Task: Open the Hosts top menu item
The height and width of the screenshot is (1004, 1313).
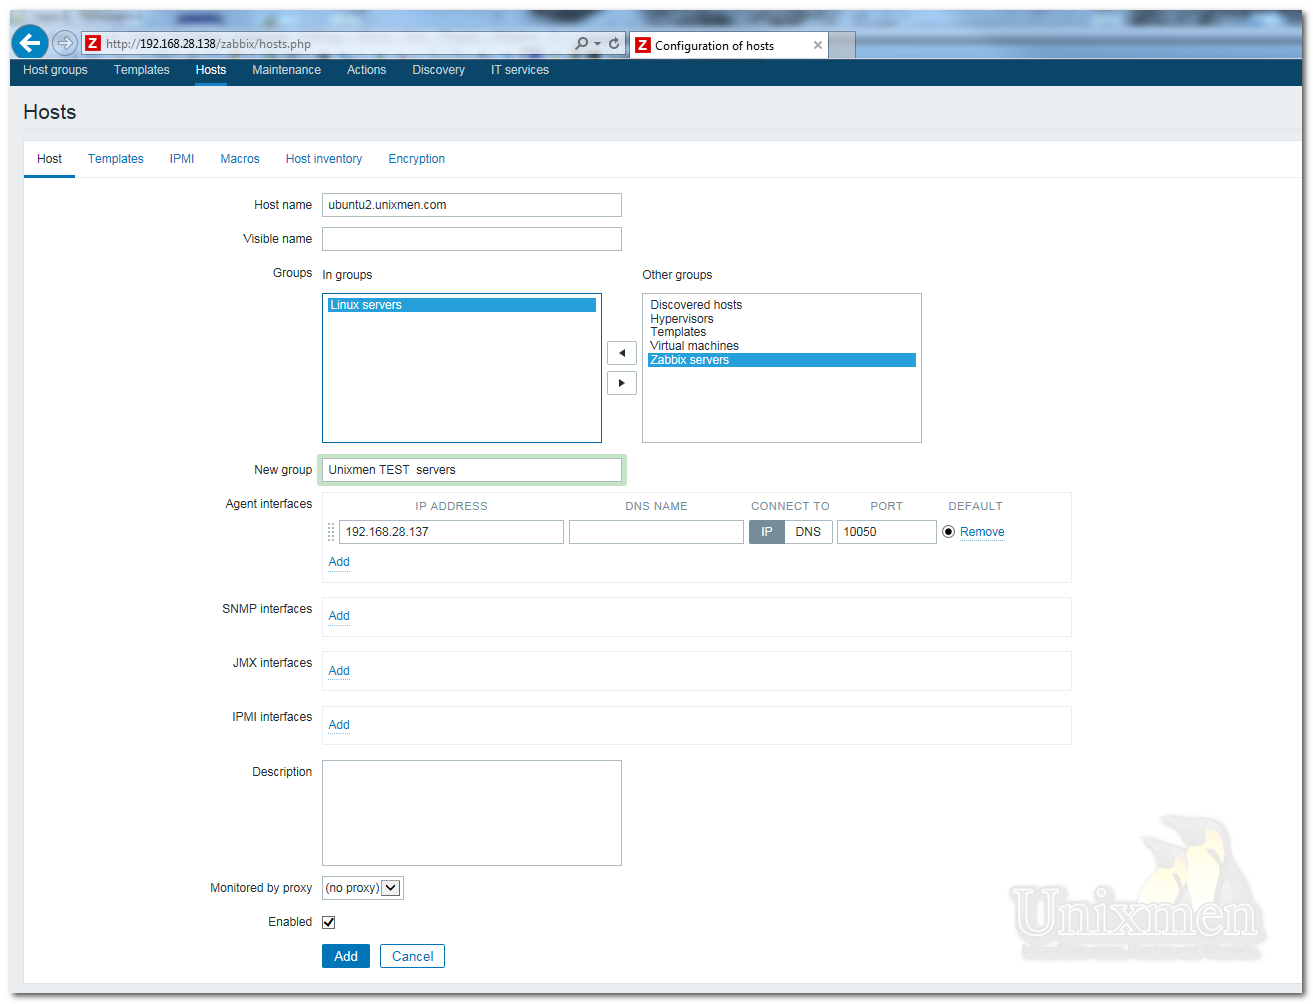Action: [x=211, y=70]
